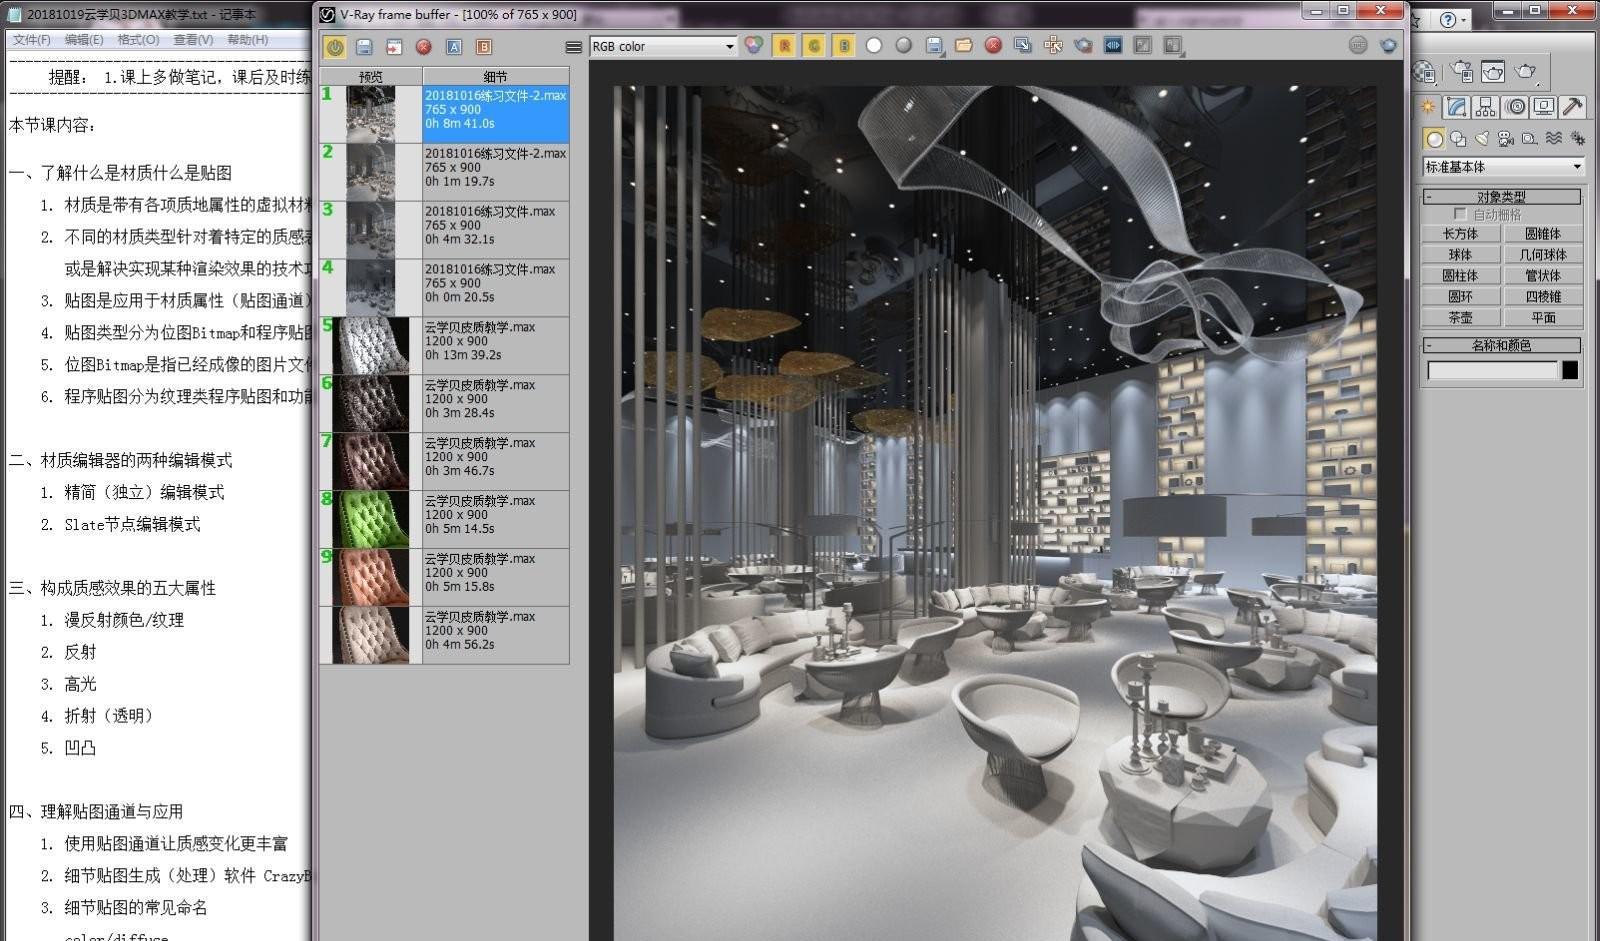Remove selected image from V-Ray history
This screenshot has width=1600, height=941.
(x=424, y=47)
